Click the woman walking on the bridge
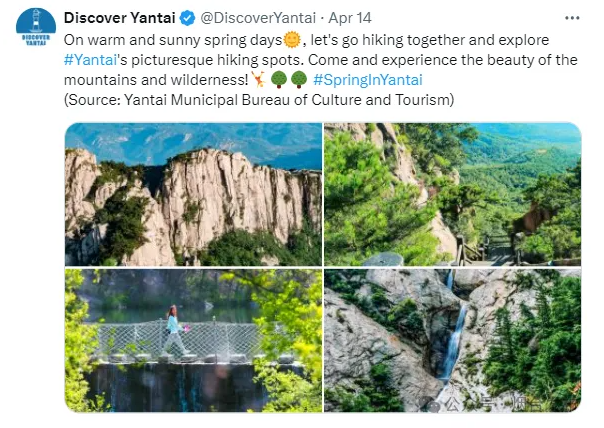The height and width of the screenshot is (428, 604). click(x=172, y=330)
